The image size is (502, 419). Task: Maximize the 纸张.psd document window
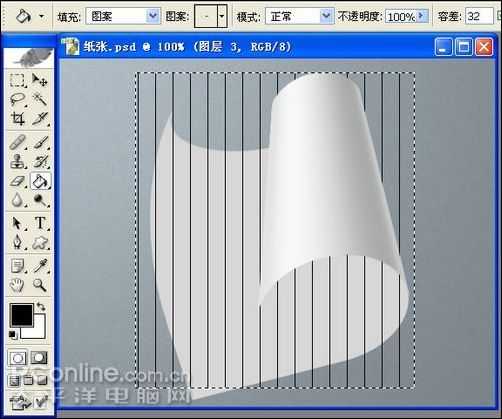pos(464,47)
